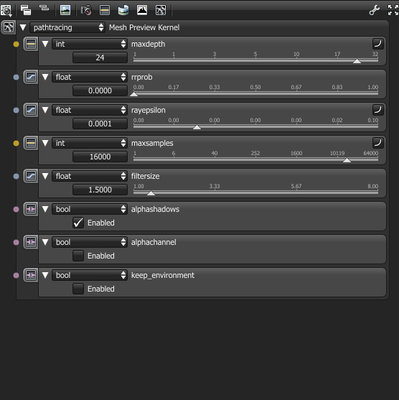Click the environment panorama icon in toolbar

[x=123, y=10]
